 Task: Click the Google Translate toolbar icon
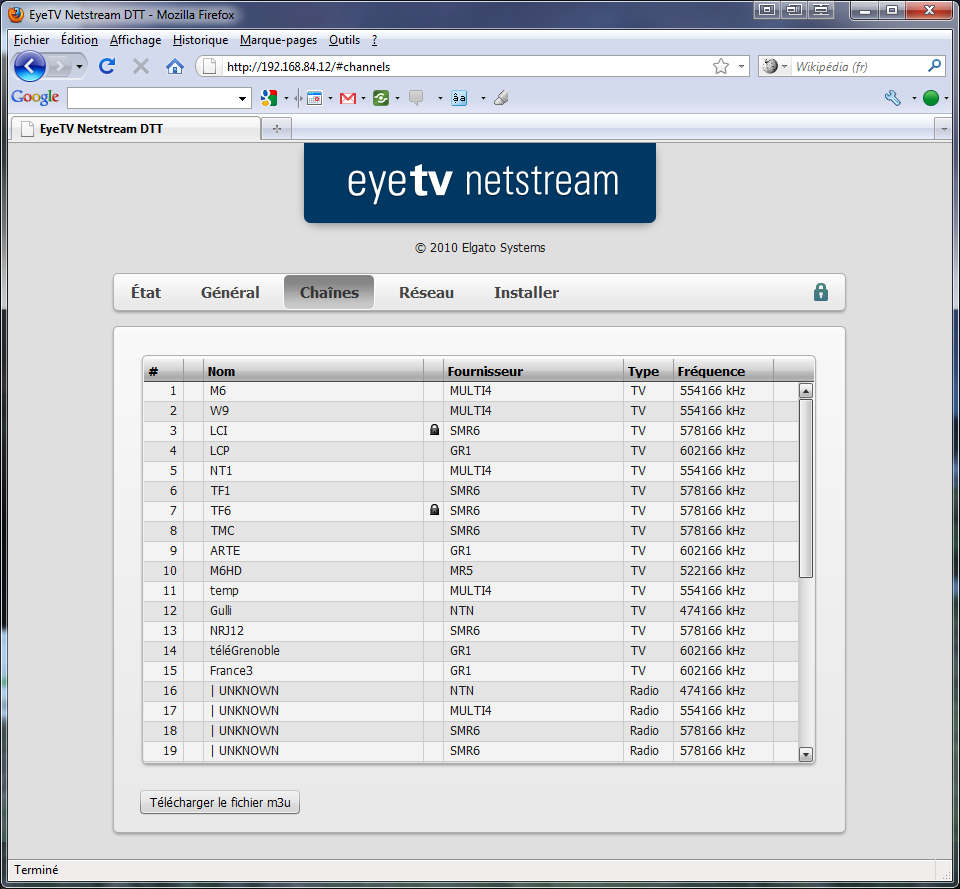coord(459,98)
